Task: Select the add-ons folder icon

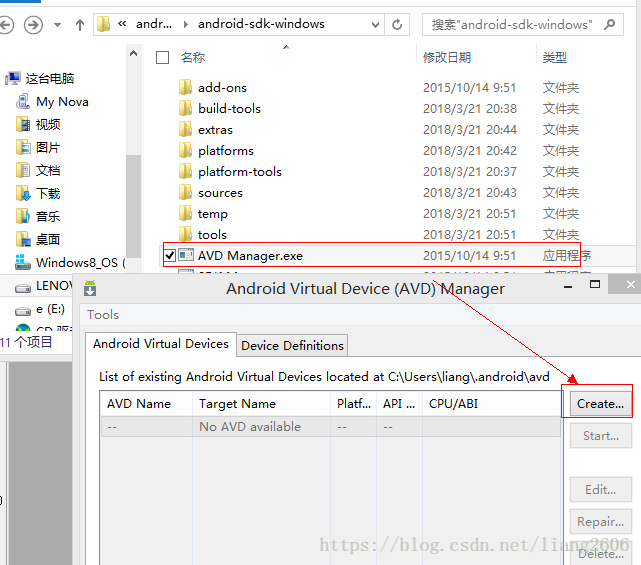Action: tap(185, 87)
